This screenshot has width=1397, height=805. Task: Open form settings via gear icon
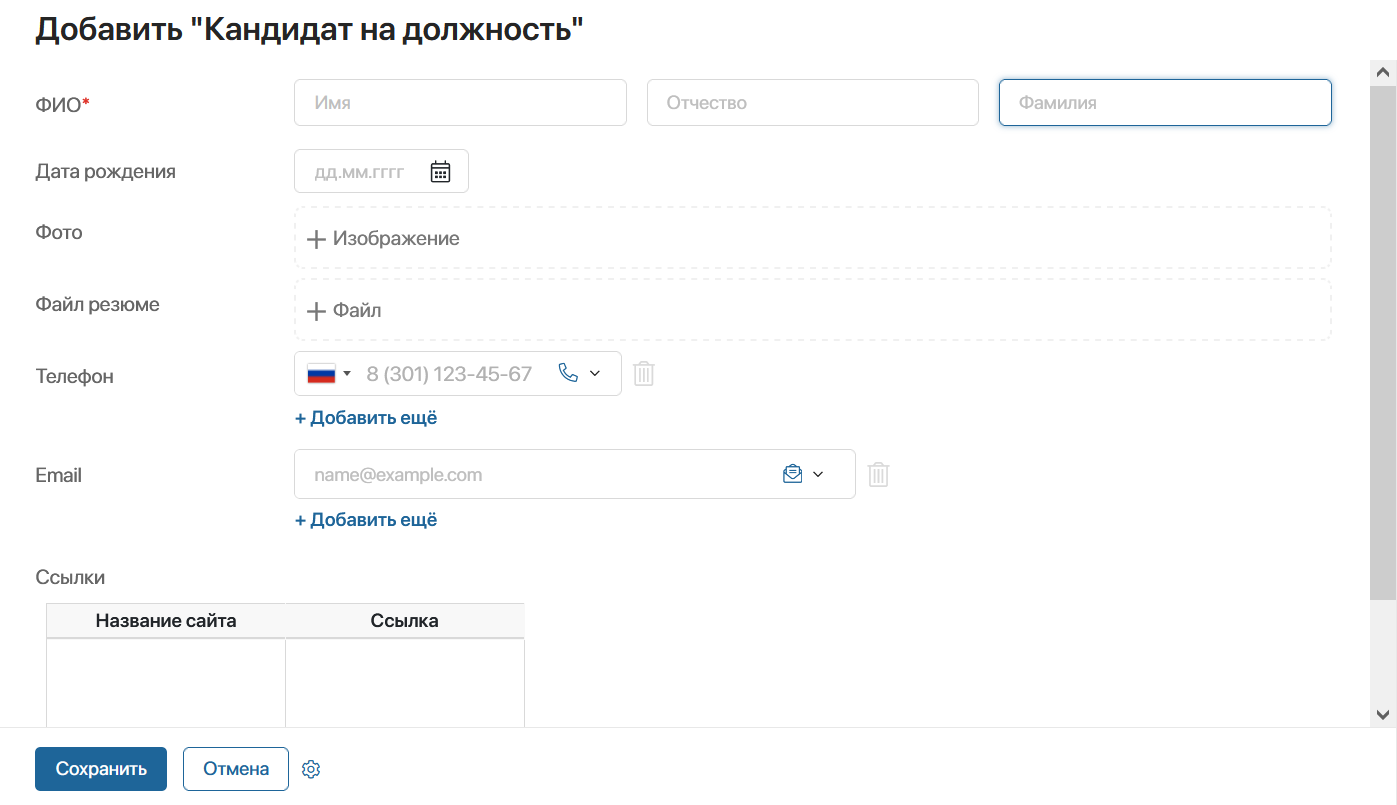310,769
